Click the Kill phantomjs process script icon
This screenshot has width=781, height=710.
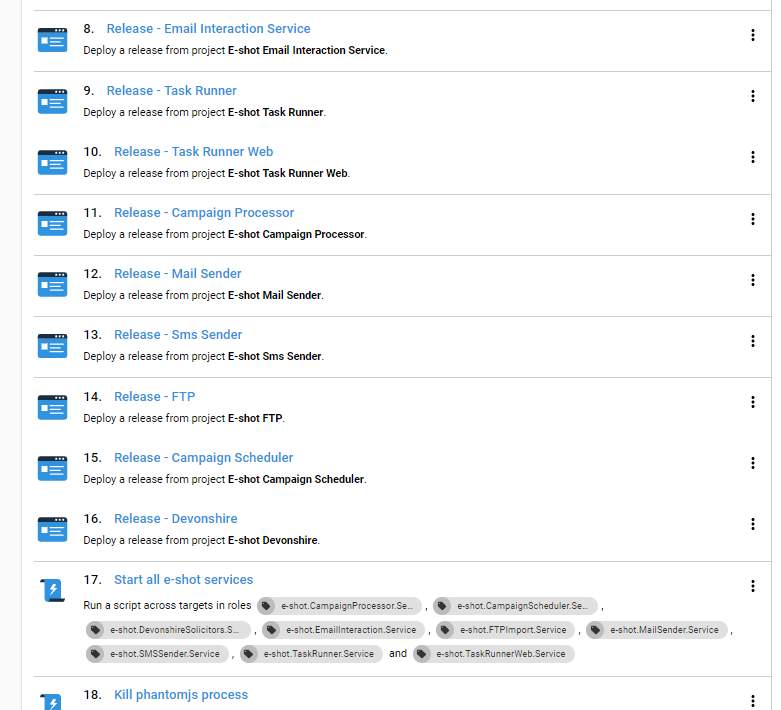52,700
